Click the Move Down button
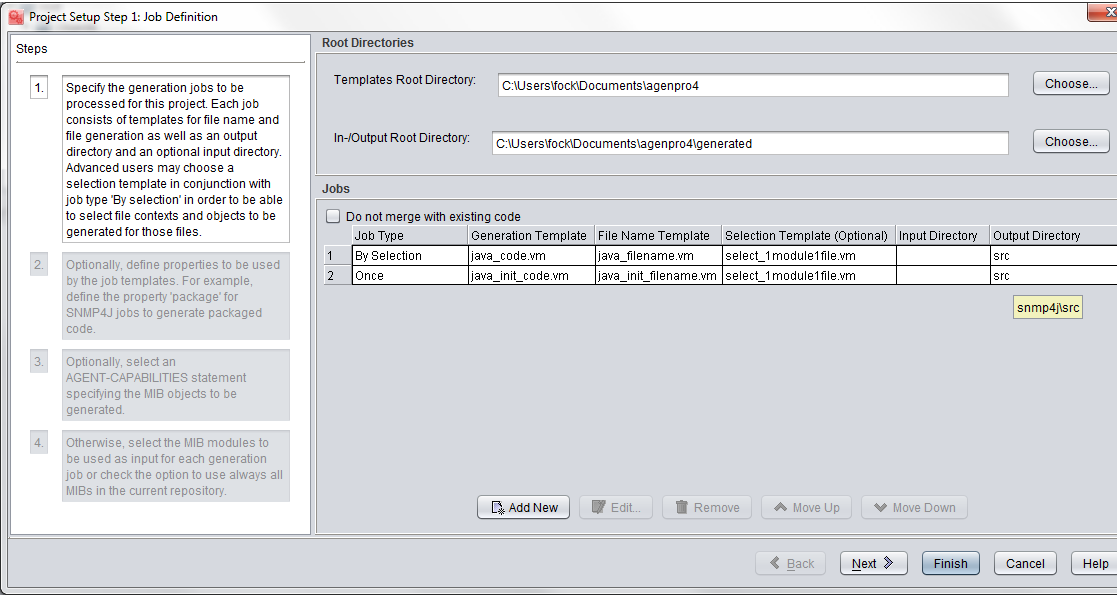 (915, 507)
